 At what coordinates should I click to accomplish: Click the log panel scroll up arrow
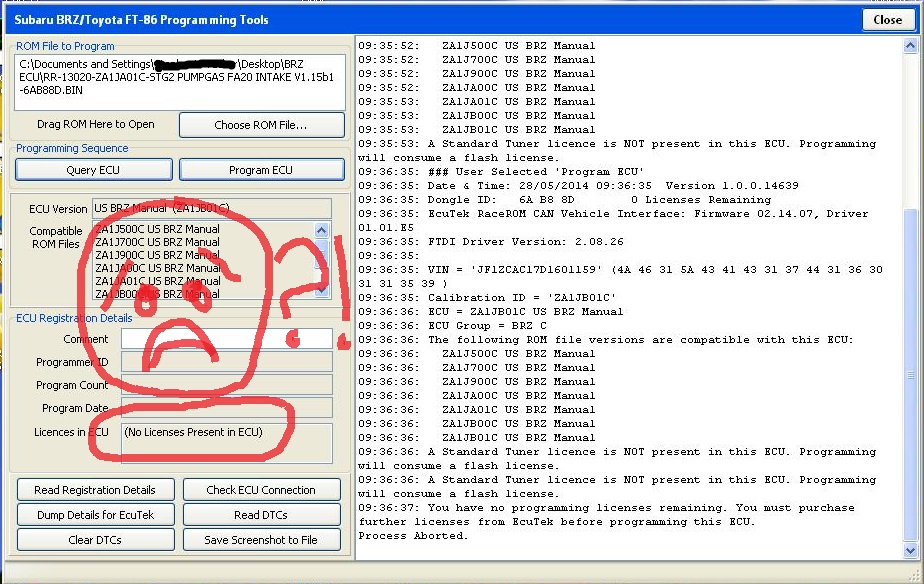point(911,46)
